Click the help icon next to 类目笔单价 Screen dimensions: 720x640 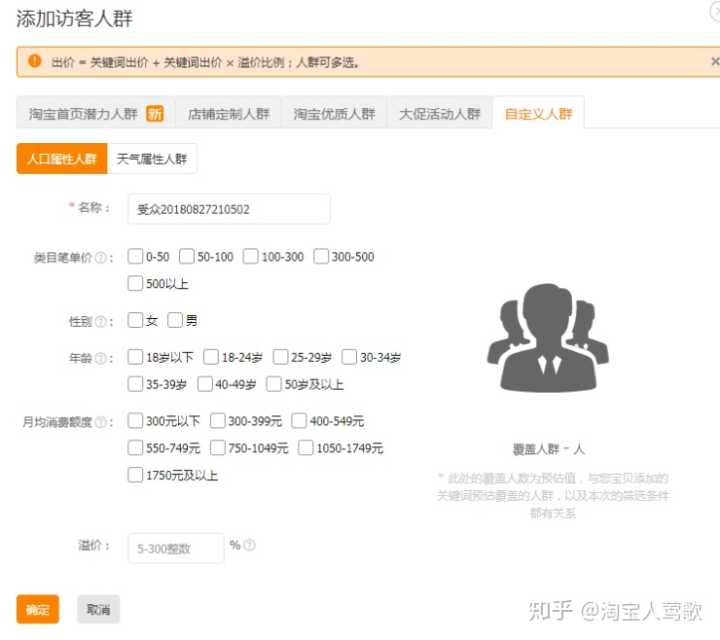(102, 258)
